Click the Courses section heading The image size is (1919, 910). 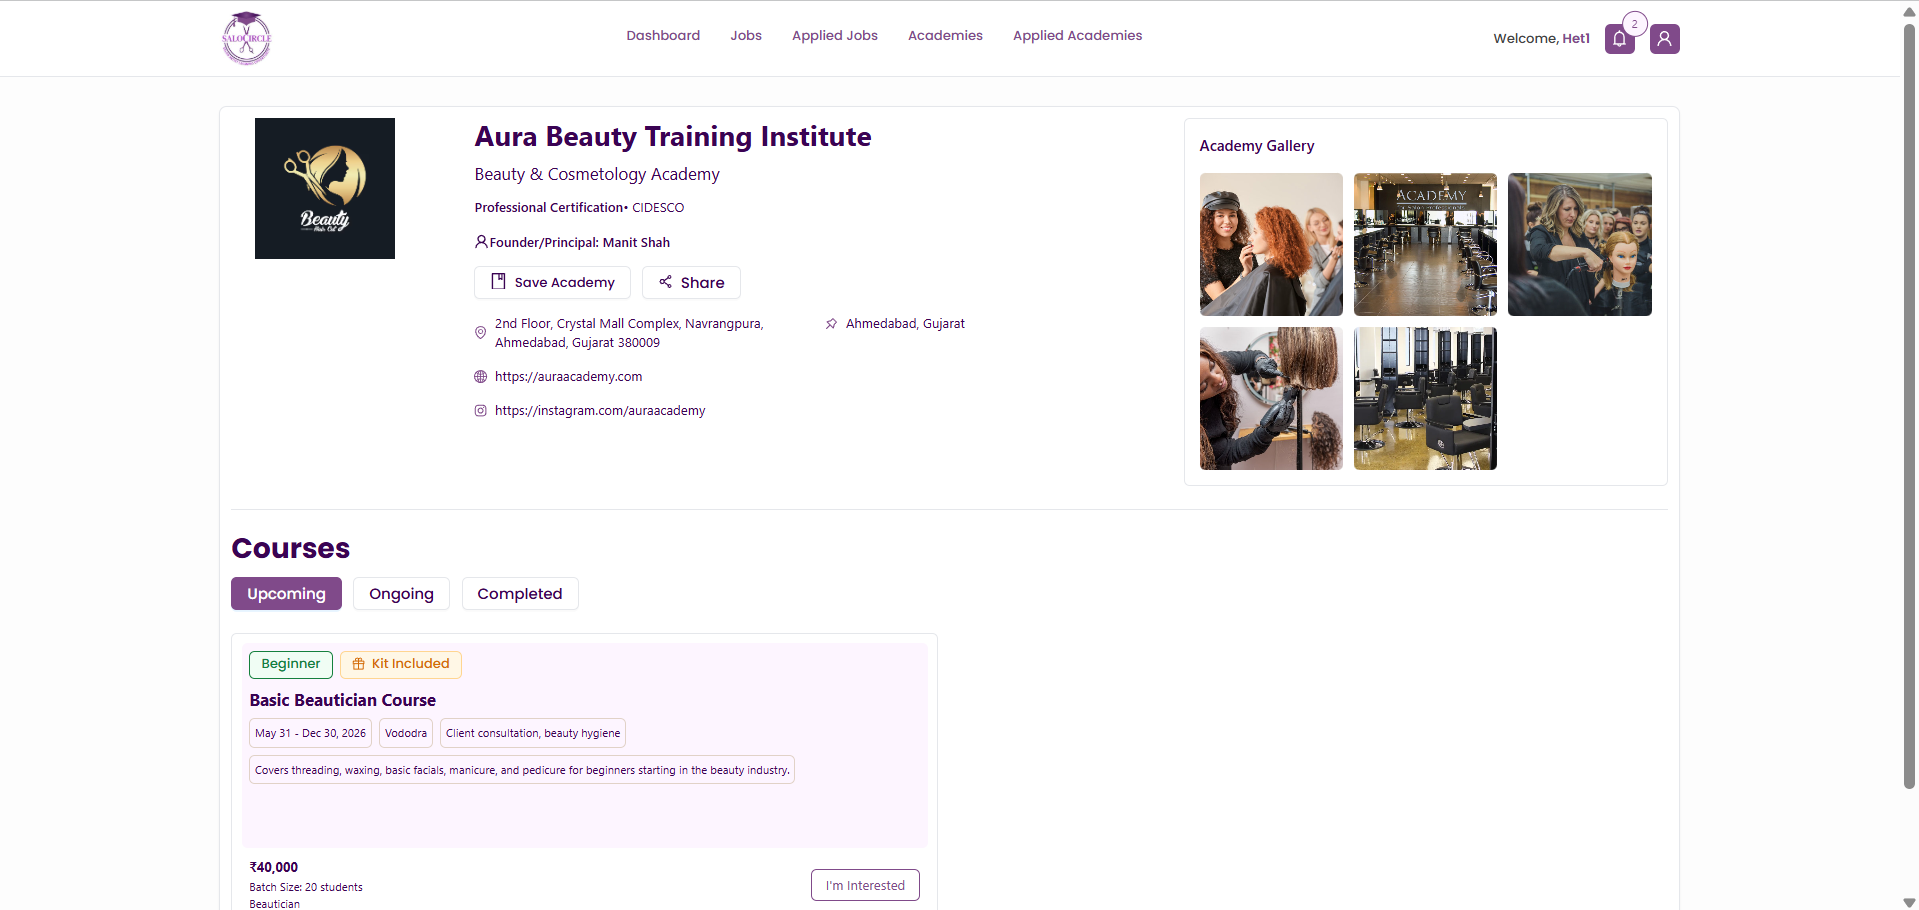[291, 548]
